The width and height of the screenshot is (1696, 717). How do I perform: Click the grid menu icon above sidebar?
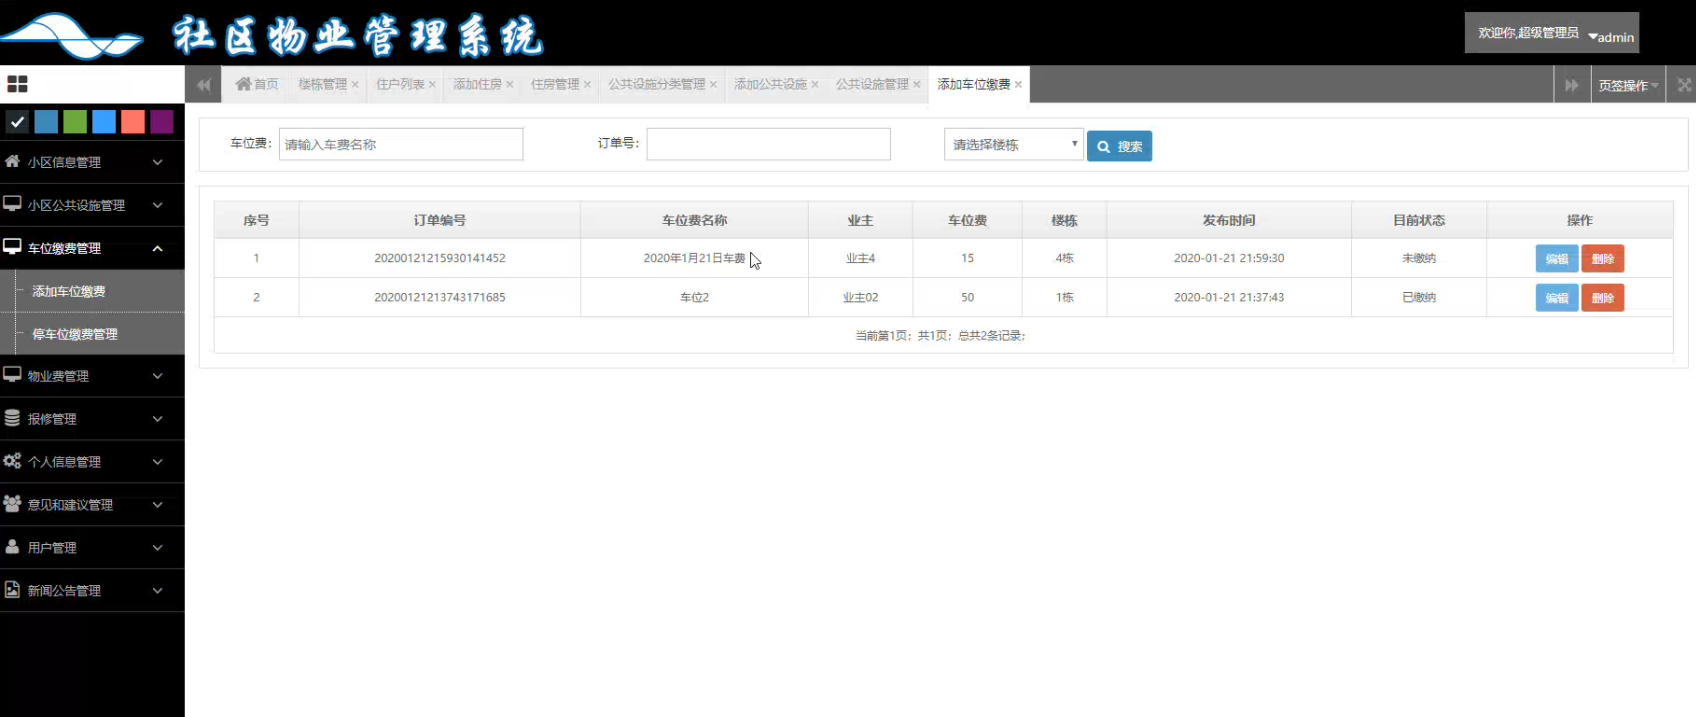(x=18, y=84)
